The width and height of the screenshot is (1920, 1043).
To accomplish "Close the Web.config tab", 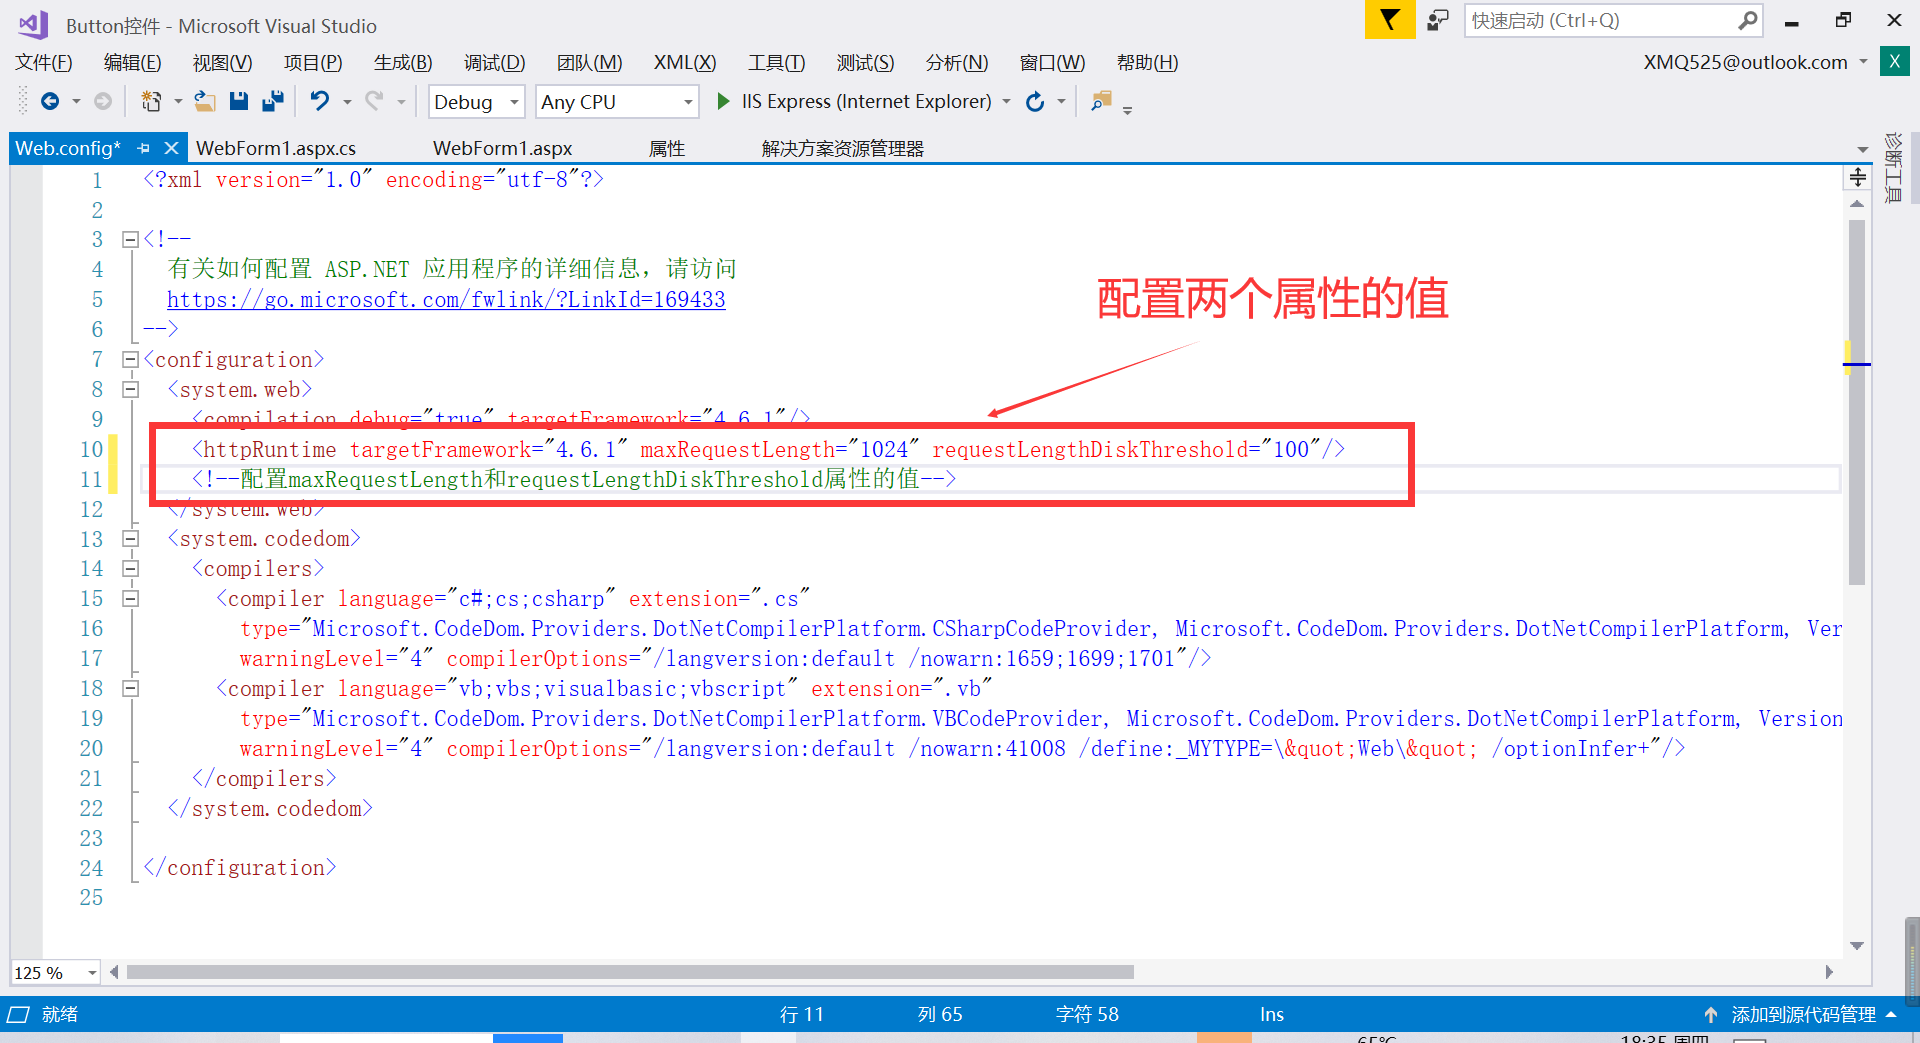I will tap(171, 148).
